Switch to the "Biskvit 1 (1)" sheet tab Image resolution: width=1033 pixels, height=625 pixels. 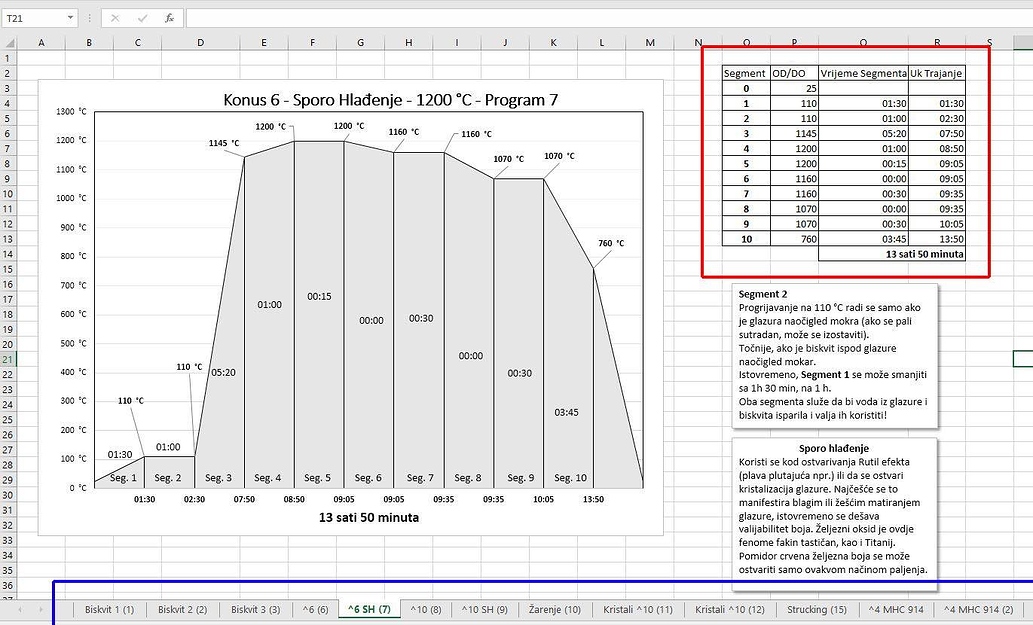click(111, 608)
